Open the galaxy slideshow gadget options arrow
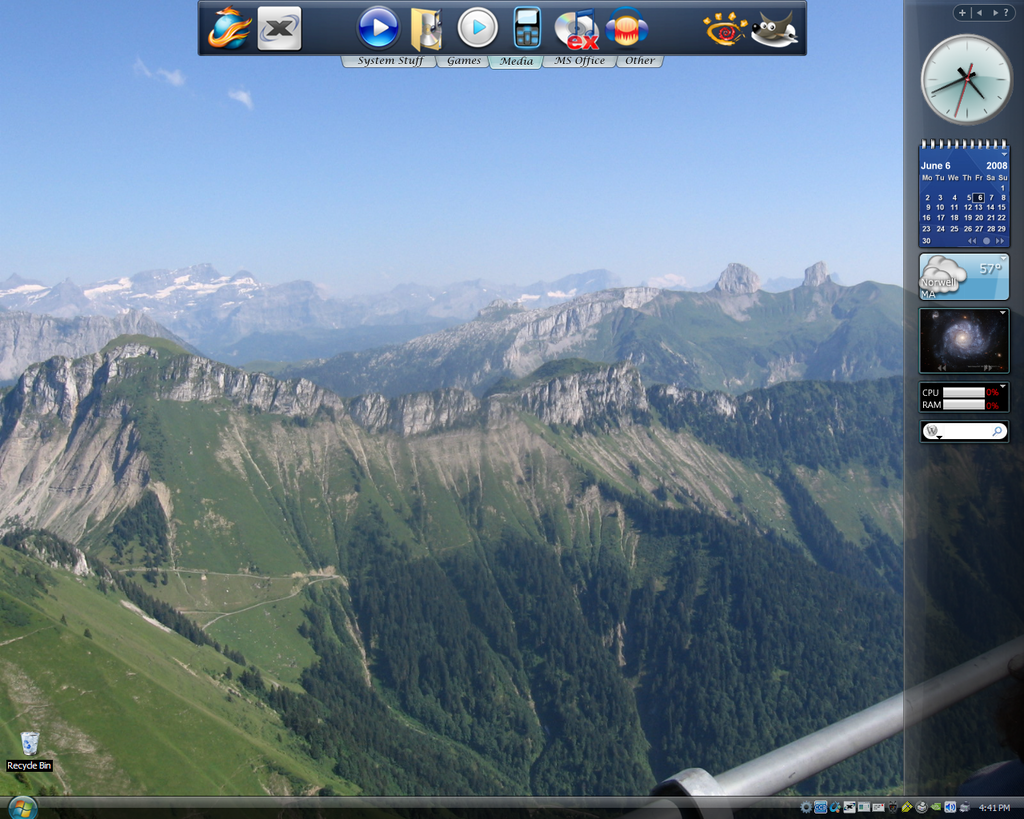Screen dimensions: 1024x819 [1002, 313]
